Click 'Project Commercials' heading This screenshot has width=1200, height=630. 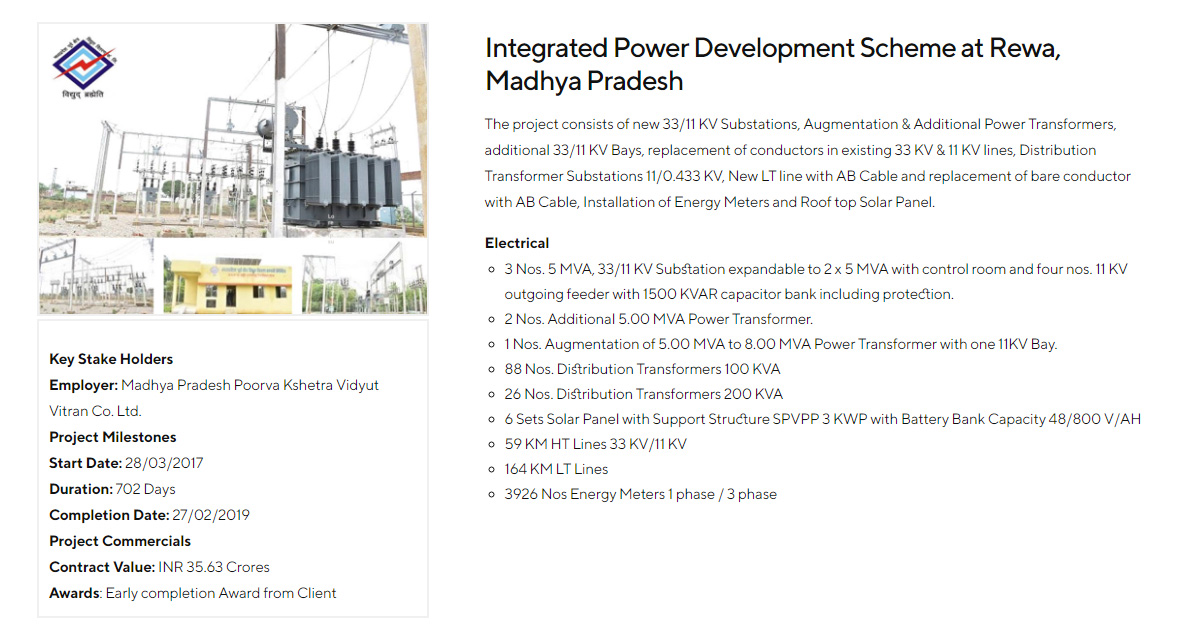(120, 541)
